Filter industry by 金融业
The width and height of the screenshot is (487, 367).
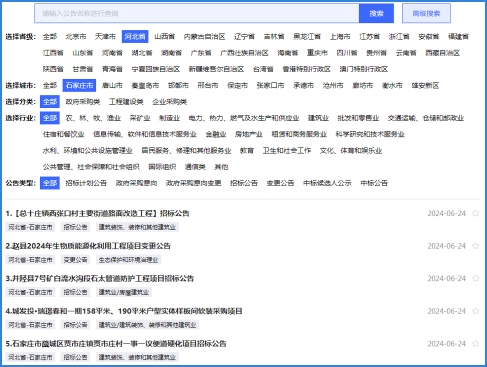[216, 134]
